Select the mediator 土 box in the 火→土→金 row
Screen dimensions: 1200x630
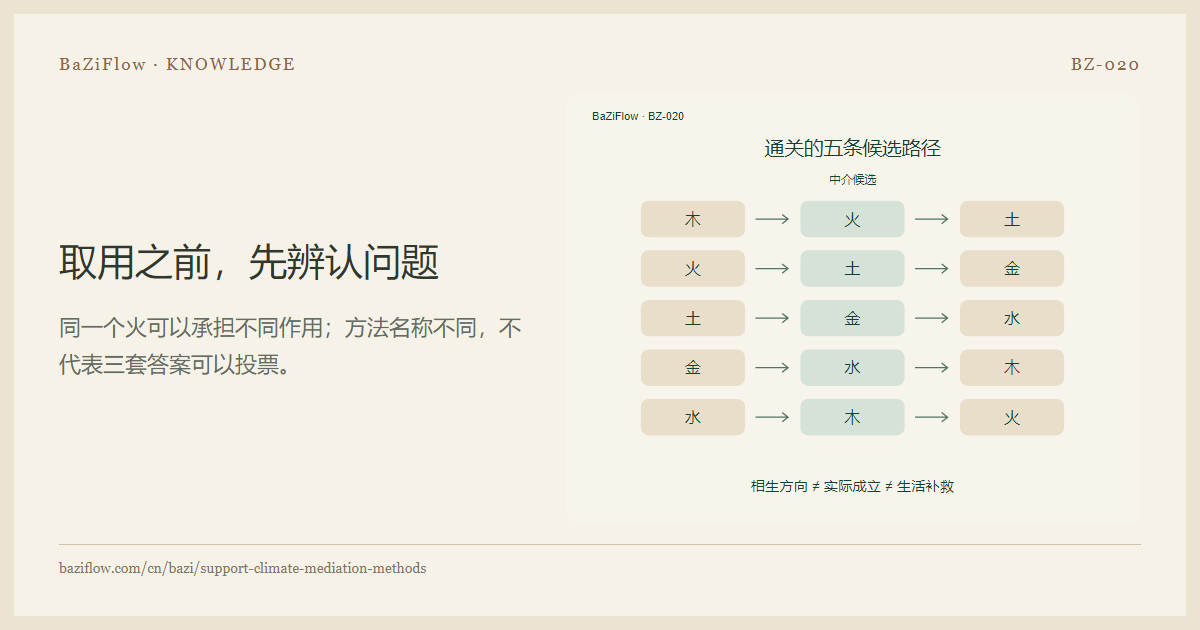point(852,269)
